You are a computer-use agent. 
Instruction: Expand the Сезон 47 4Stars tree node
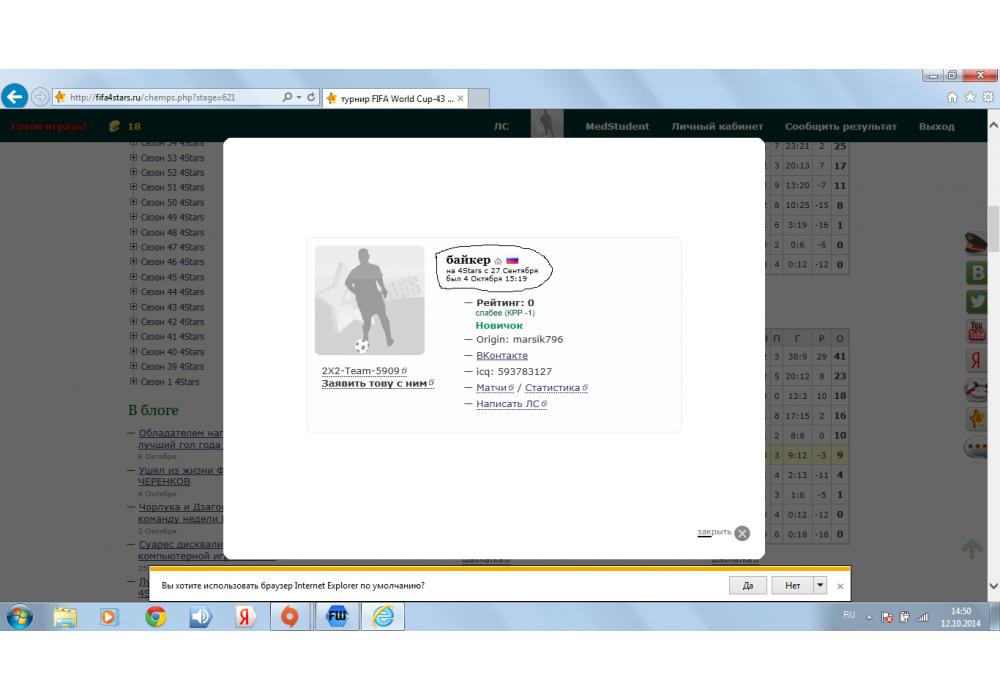tap(133, 247)
